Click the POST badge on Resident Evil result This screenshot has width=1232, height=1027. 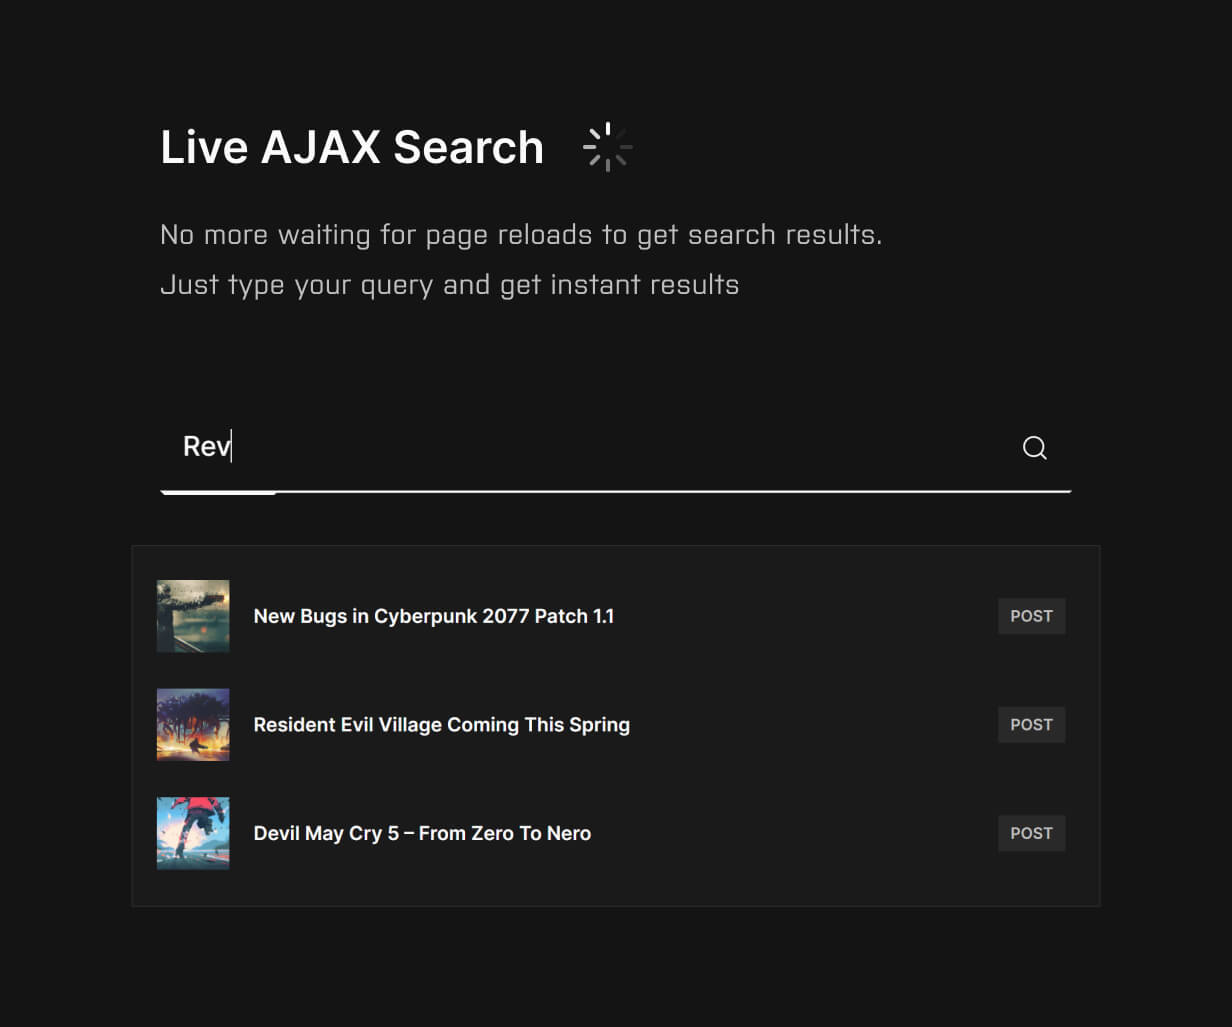(x=1032, y=725)
